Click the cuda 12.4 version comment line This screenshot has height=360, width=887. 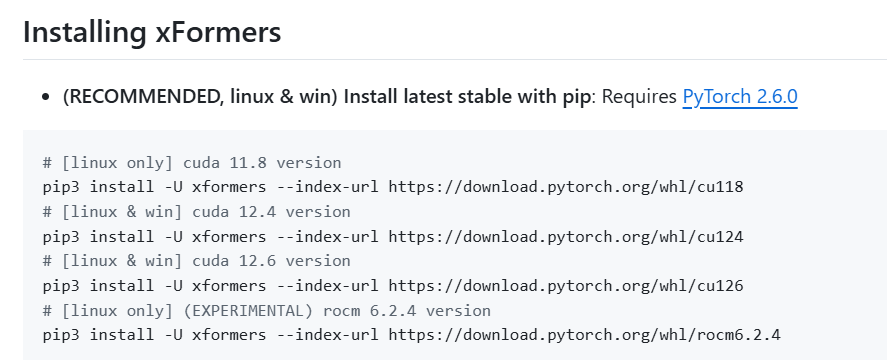point(196,212)
